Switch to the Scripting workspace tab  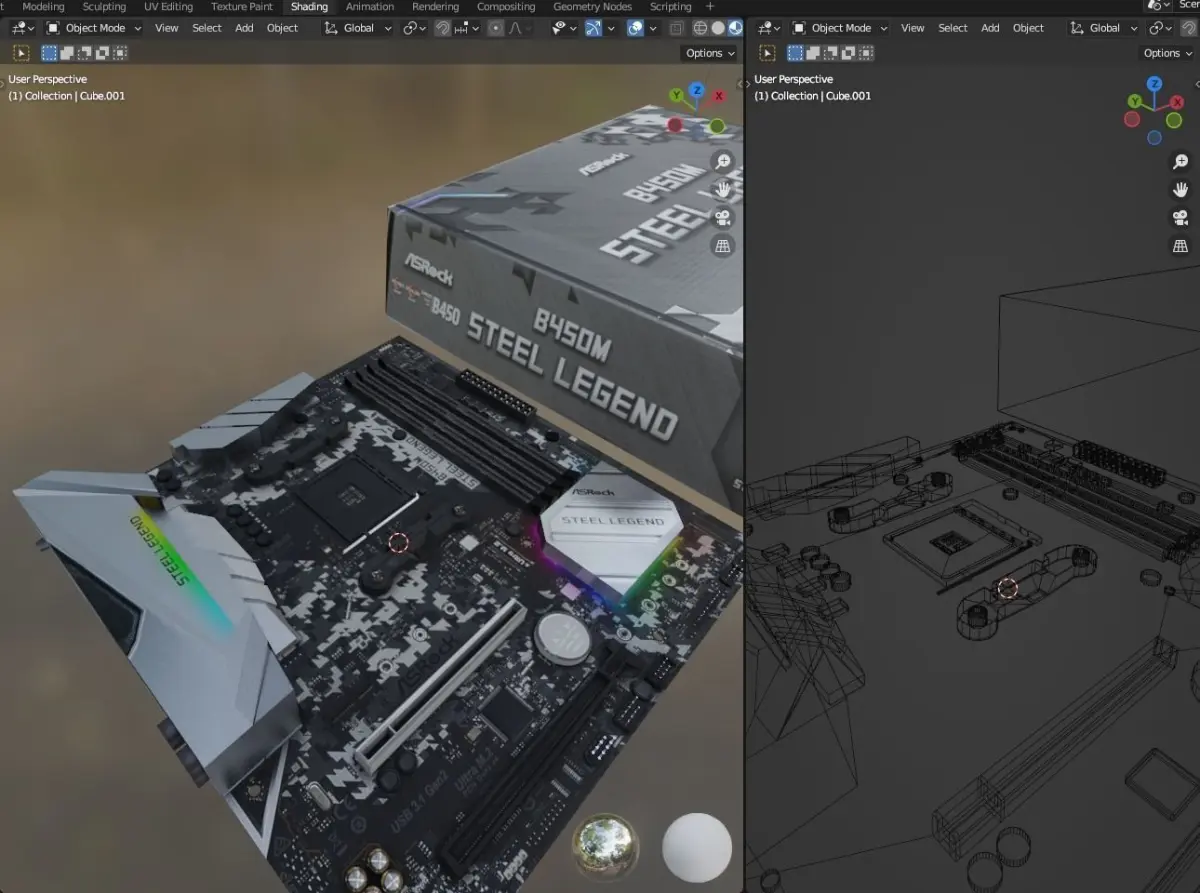pyautogui.click(x=670, y=7)
